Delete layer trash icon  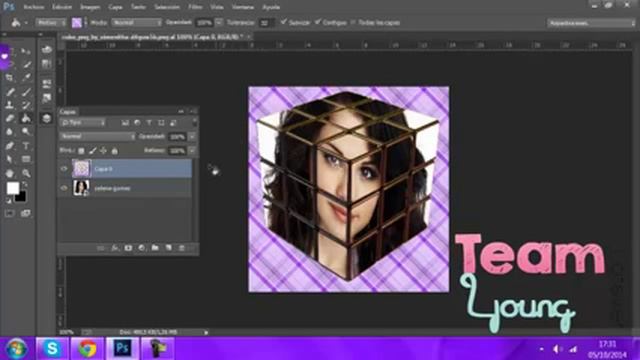(182, 248)
